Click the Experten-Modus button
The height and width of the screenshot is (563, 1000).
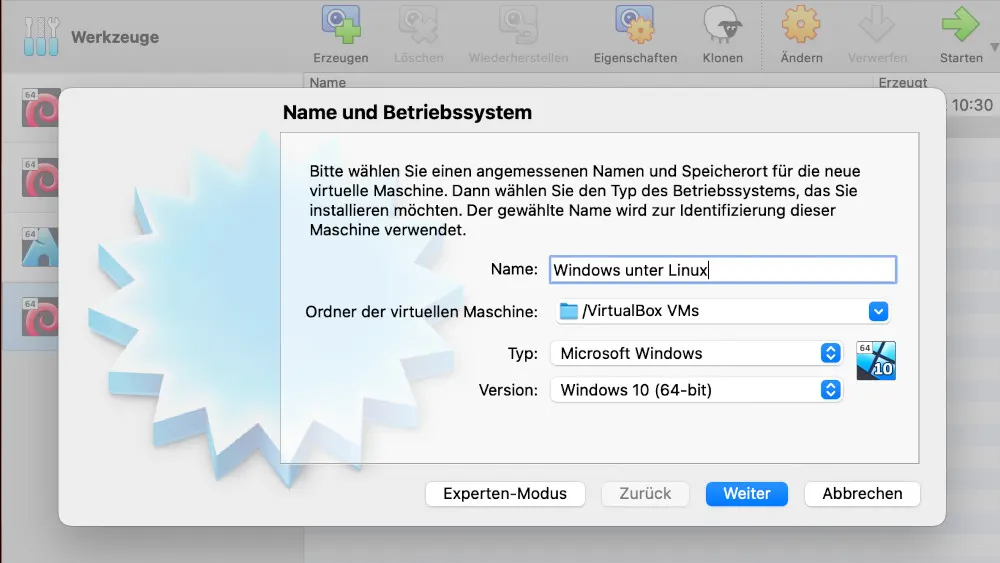pos(505,494)
